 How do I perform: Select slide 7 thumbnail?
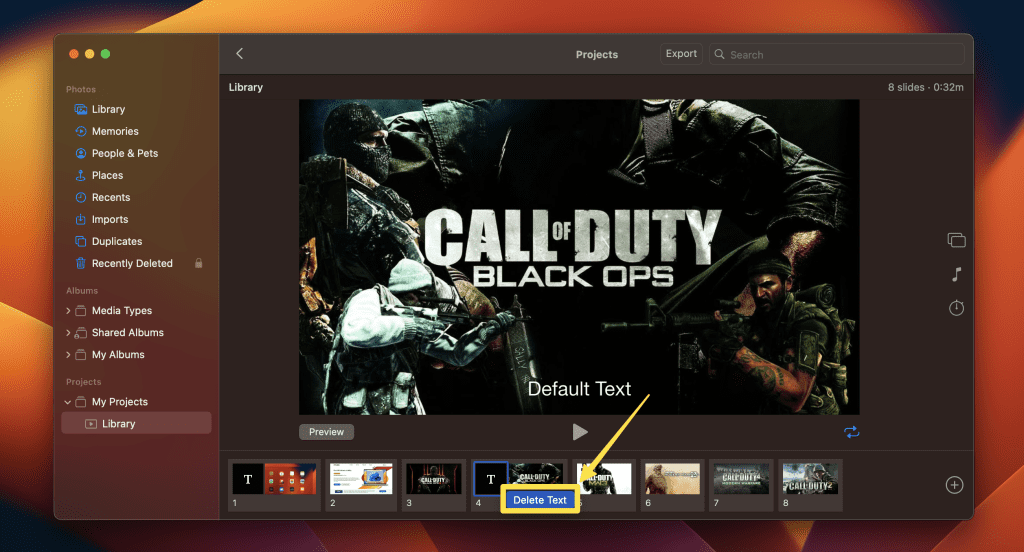click(x=741, y=479)
